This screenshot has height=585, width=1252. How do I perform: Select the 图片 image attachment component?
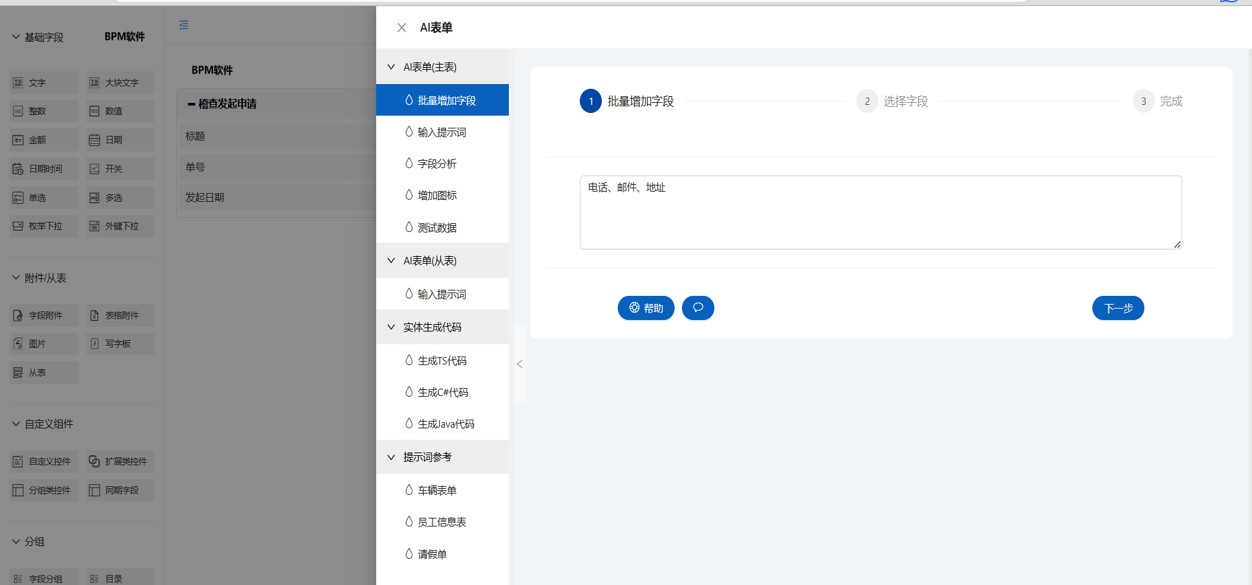(43, 344)
